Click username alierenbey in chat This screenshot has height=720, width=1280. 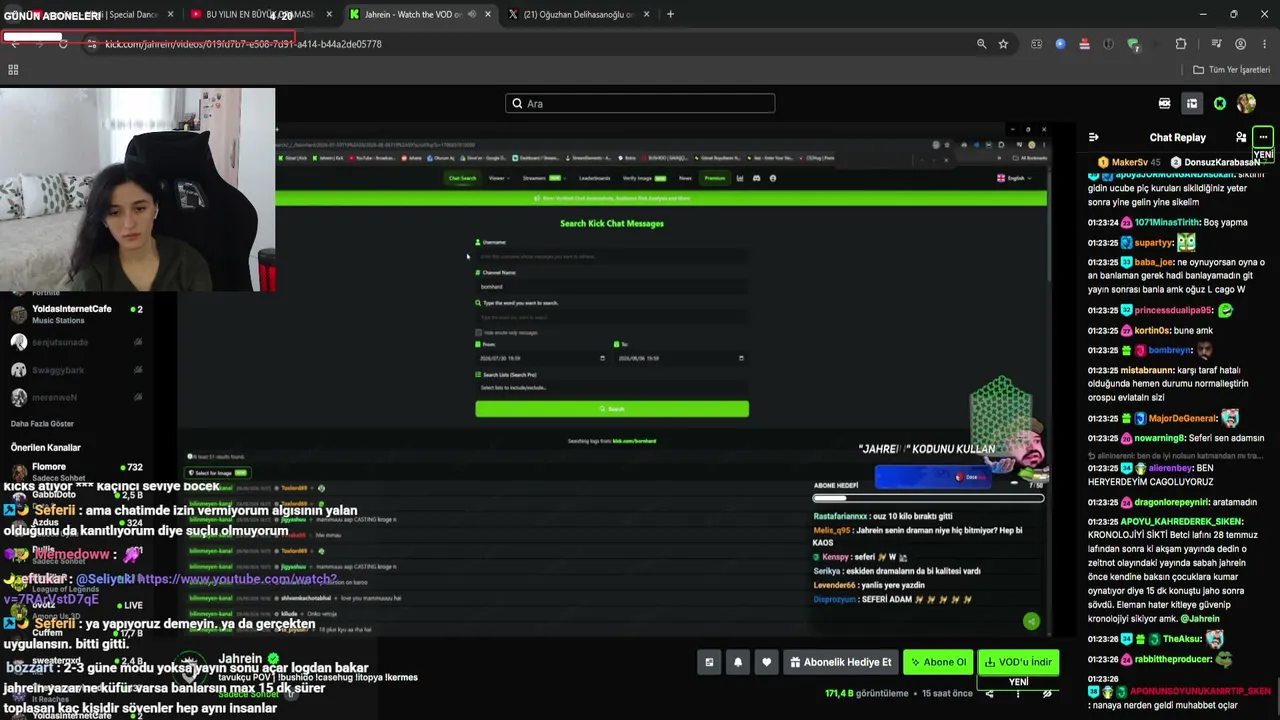tap(1170, 468)
